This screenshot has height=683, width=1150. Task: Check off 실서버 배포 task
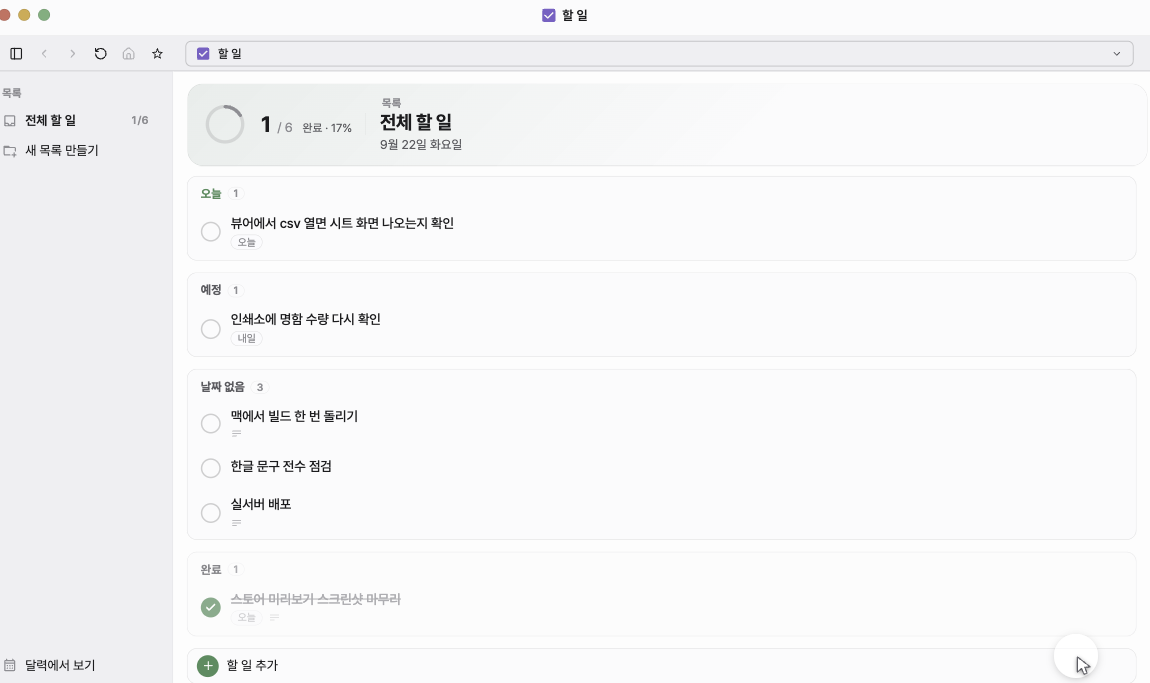pyautogui.click(x=210, y=513)
